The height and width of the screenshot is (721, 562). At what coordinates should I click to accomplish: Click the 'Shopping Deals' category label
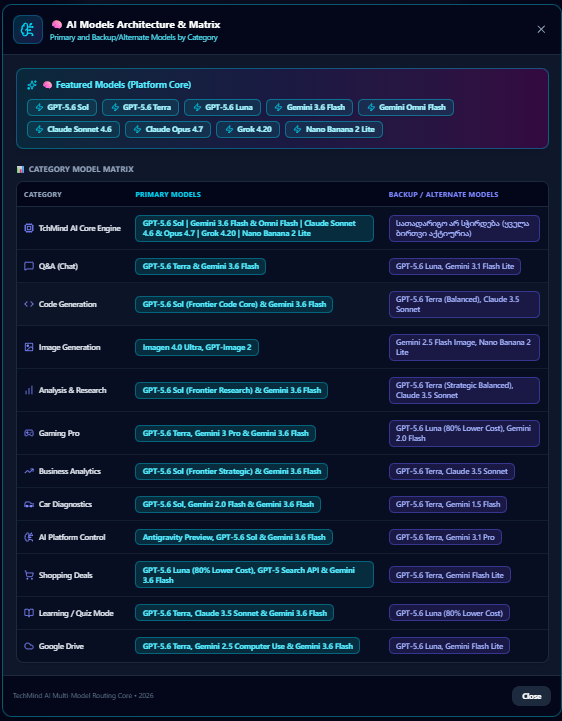pos(66,575)
